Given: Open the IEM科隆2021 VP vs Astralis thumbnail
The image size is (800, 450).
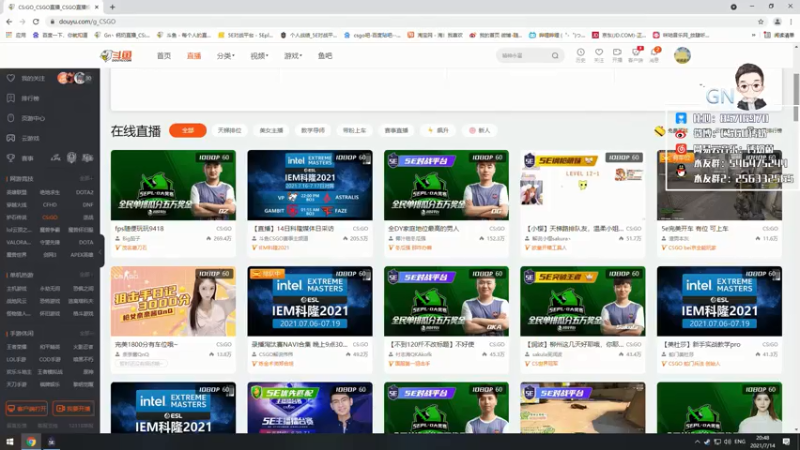Looking at the screenshot, I should [x=310, y=185].
